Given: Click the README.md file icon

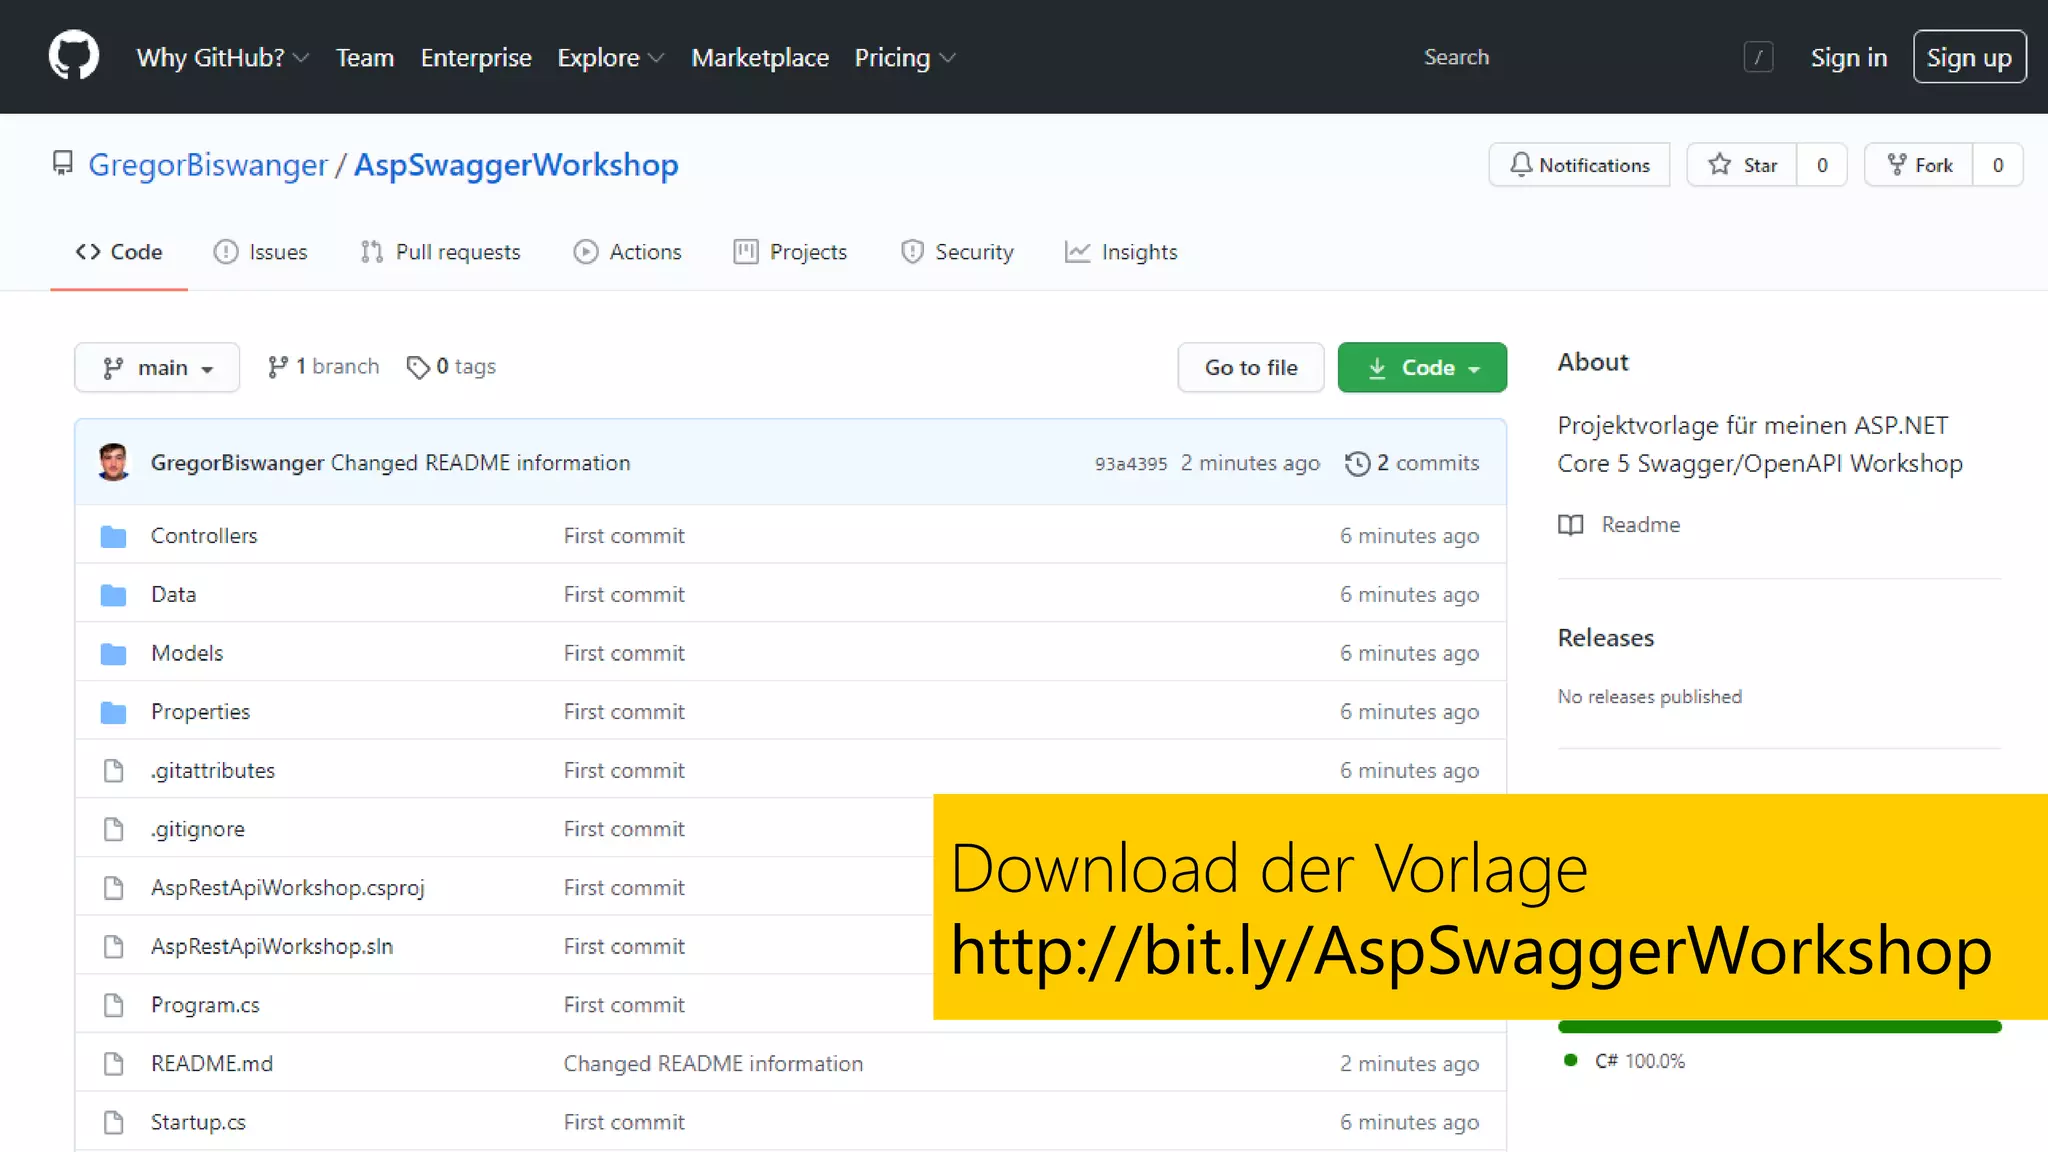Looking at the screenshot, I should [x=114, y=1064].
